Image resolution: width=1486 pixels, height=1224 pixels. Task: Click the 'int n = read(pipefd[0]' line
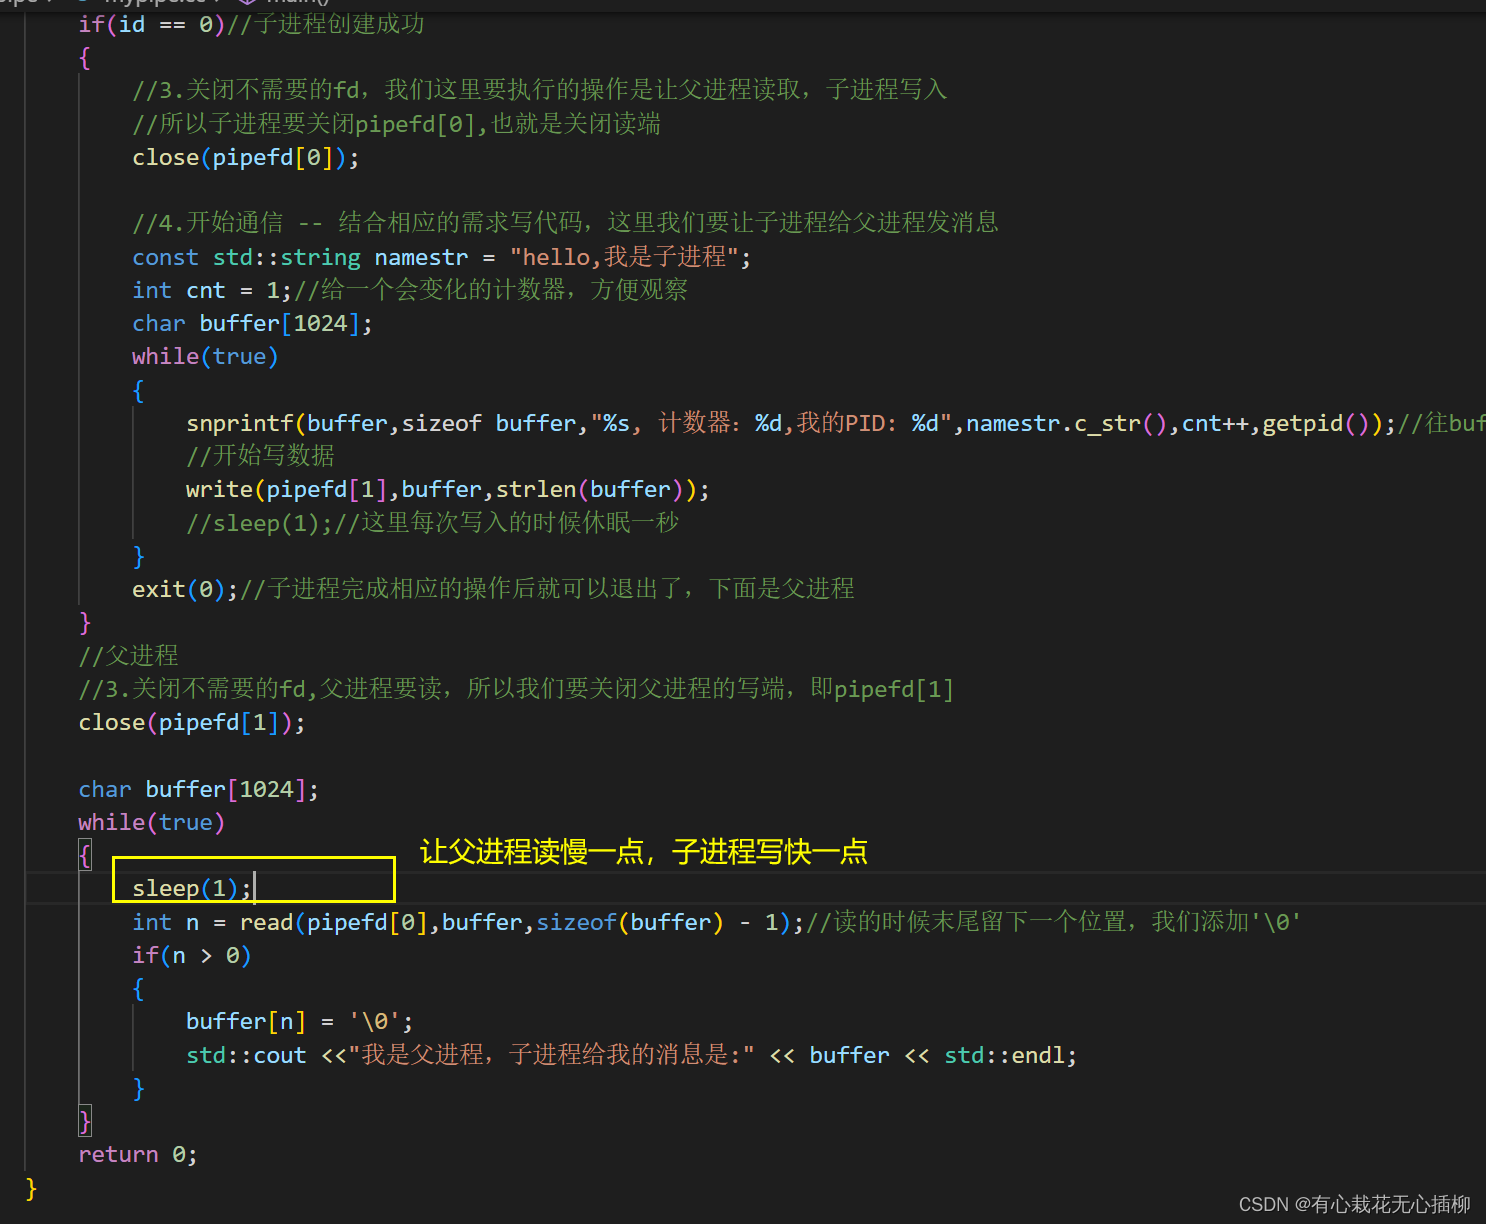tap(716, 921)
